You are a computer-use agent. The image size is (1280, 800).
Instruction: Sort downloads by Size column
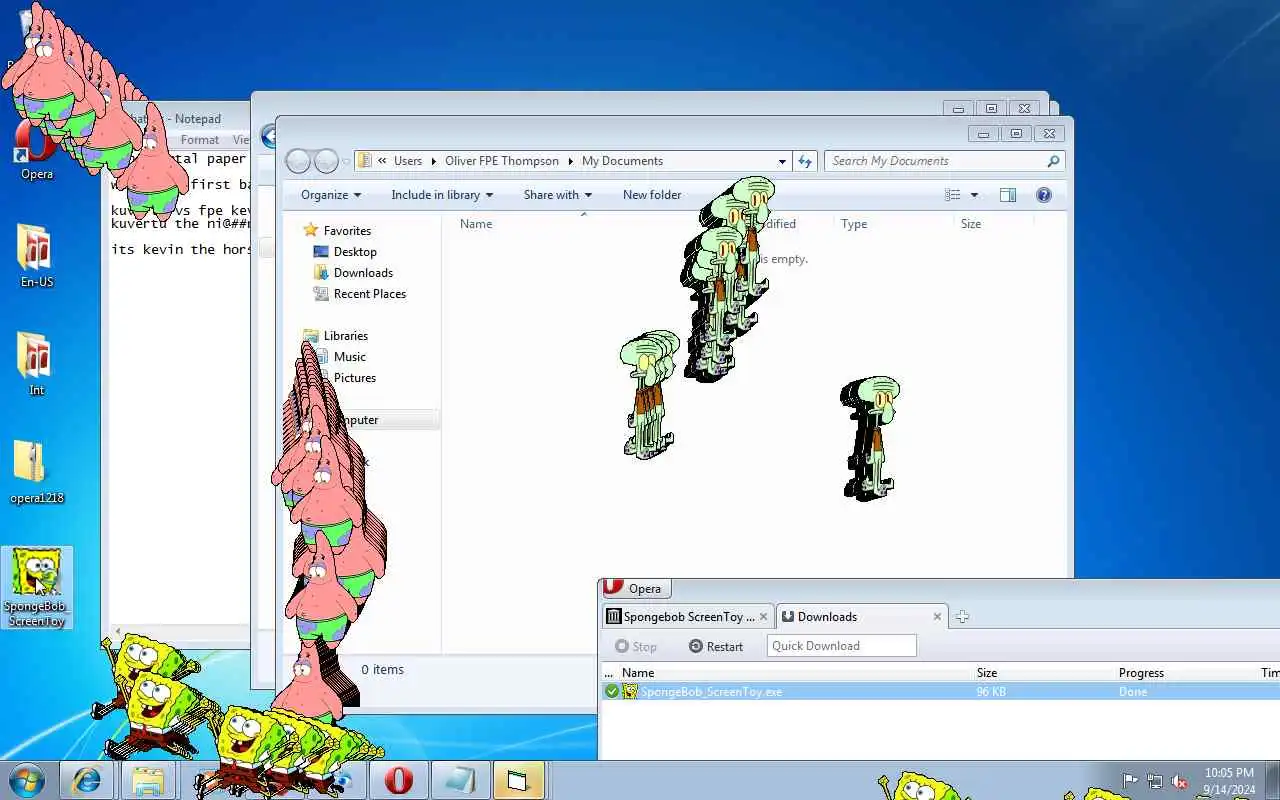click(x=987, y=673)
